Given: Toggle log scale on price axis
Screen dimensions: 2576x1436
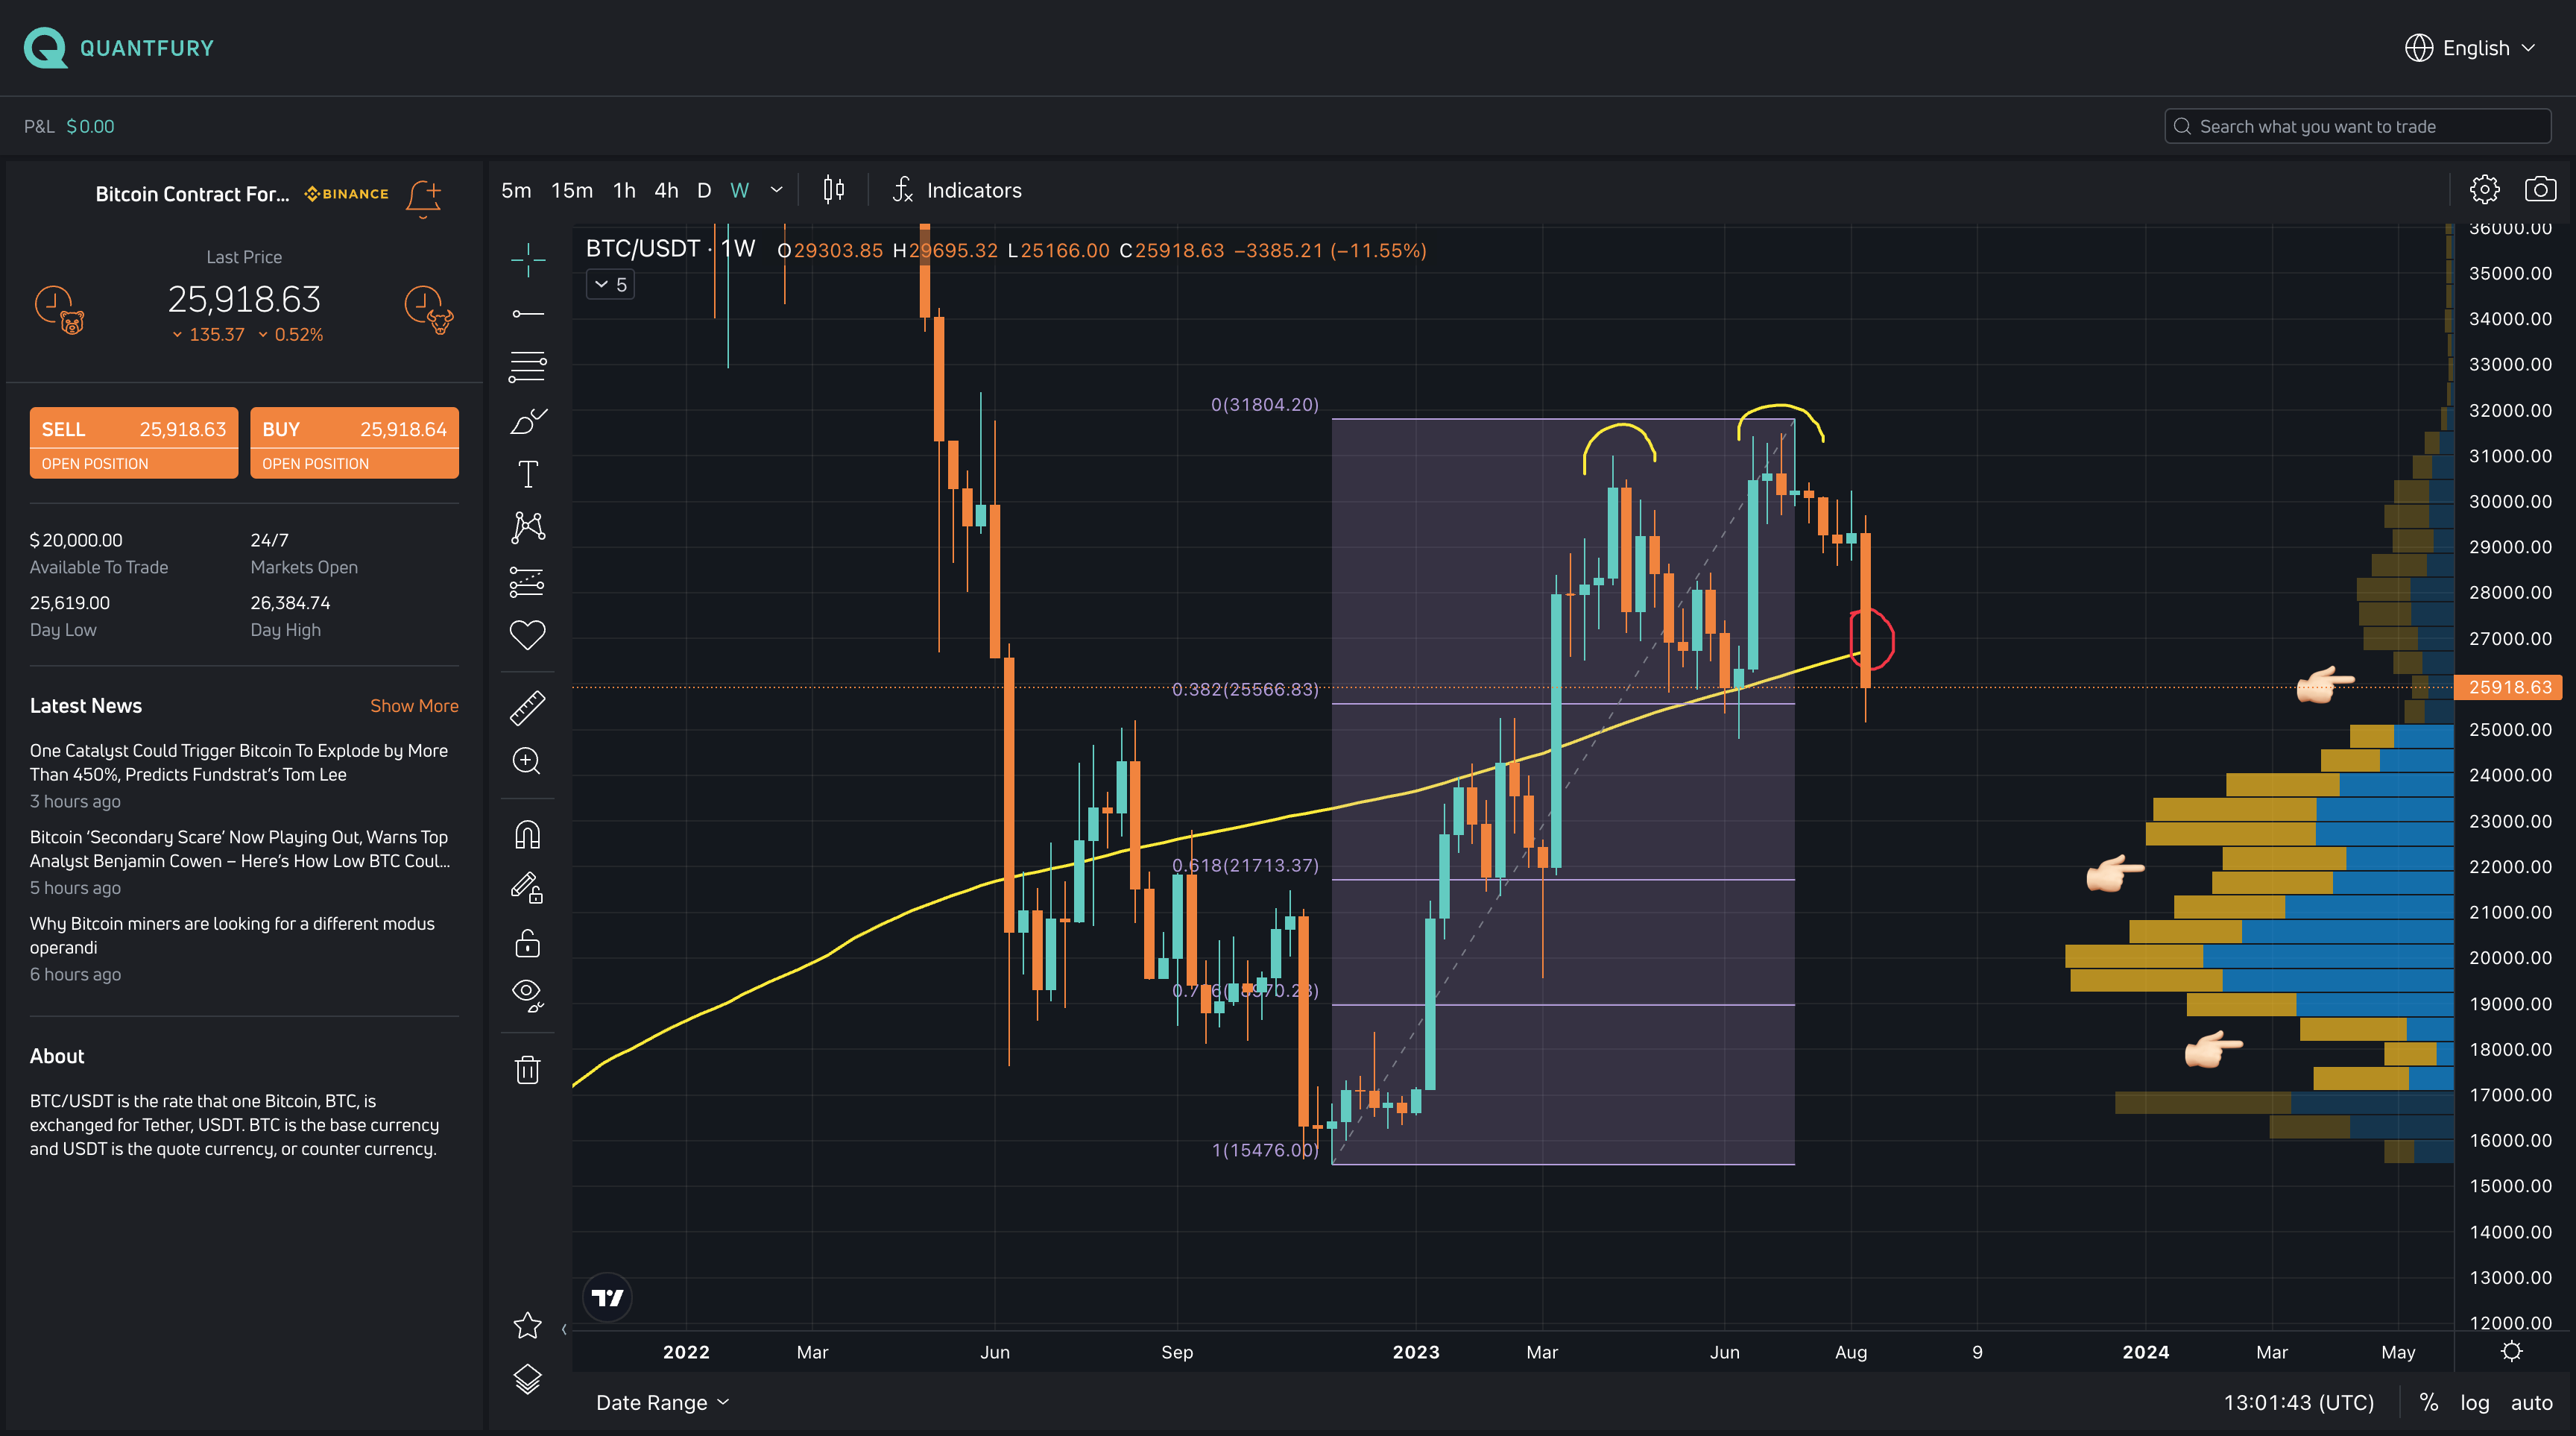Looking at the screenshot, I should click(2474, 1402).
